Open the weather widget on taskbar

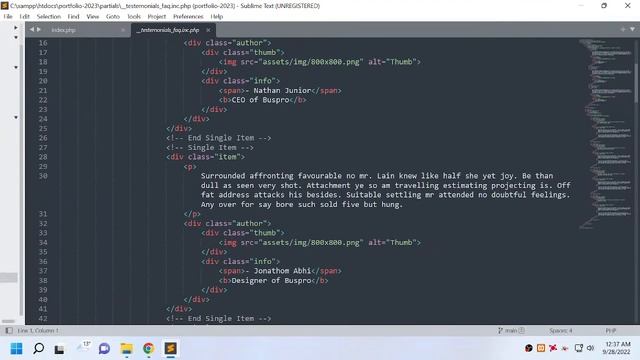pyautogui.click(x=83, y=347)
